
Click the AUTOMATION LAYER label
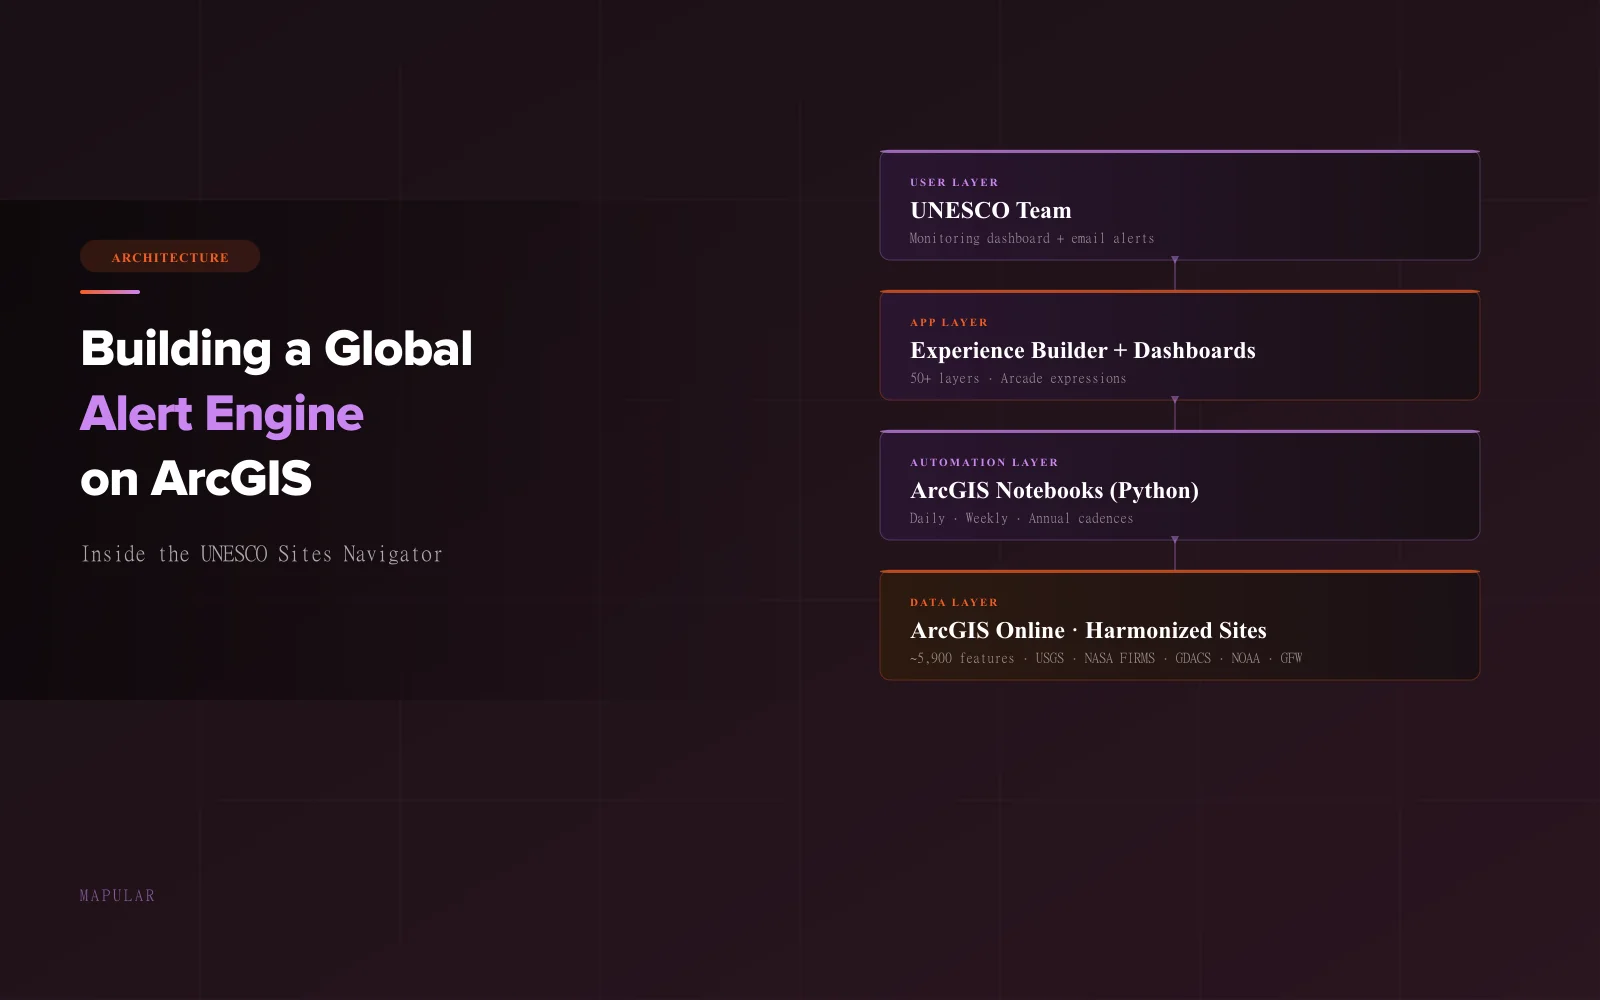coord(984,462)
